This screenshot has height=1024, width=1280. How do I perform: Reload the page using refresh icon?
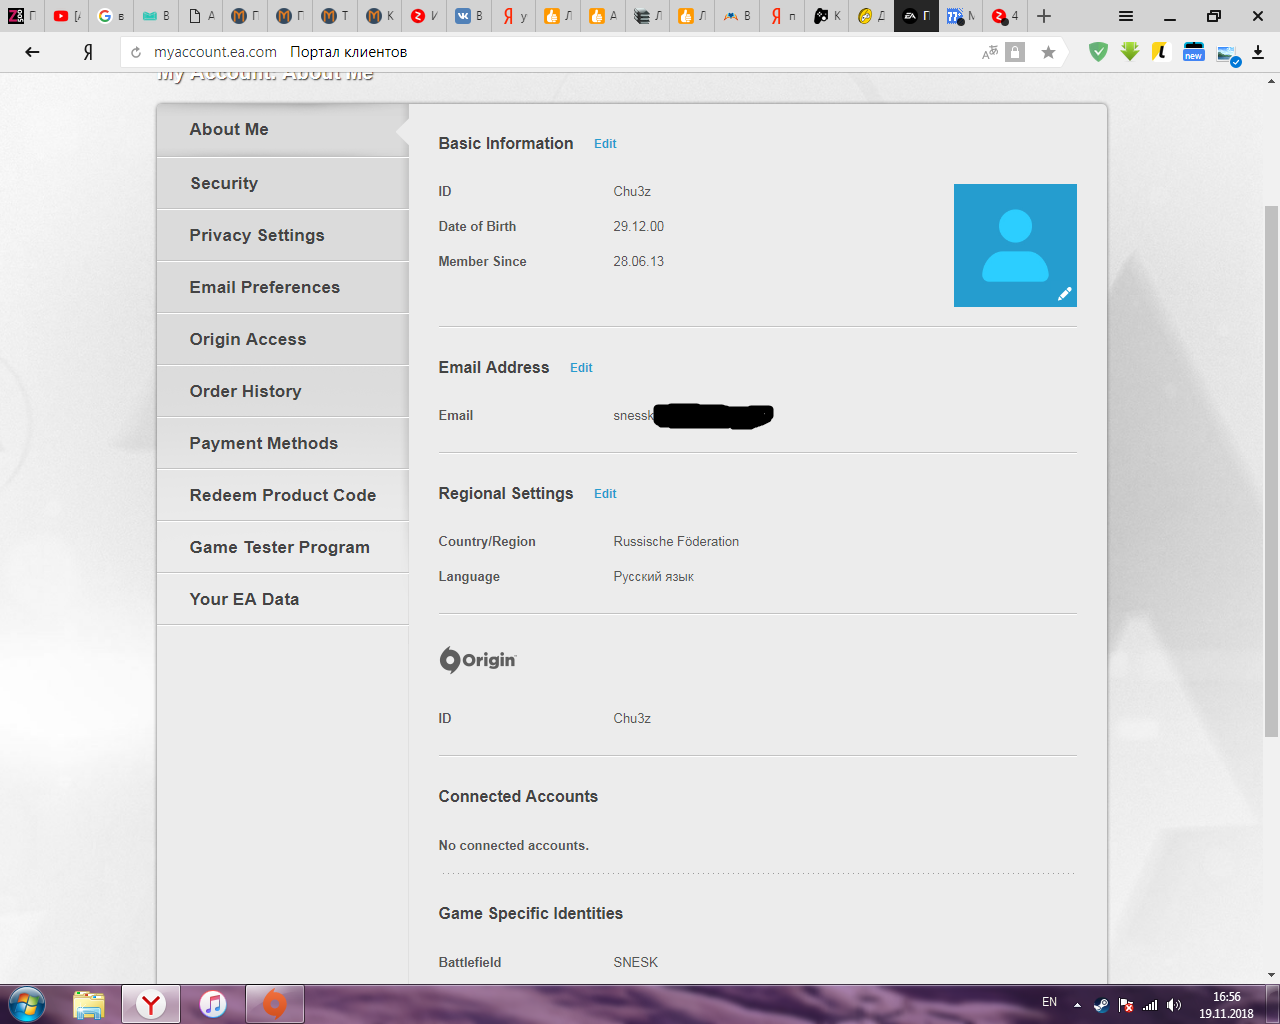(136, 52)
